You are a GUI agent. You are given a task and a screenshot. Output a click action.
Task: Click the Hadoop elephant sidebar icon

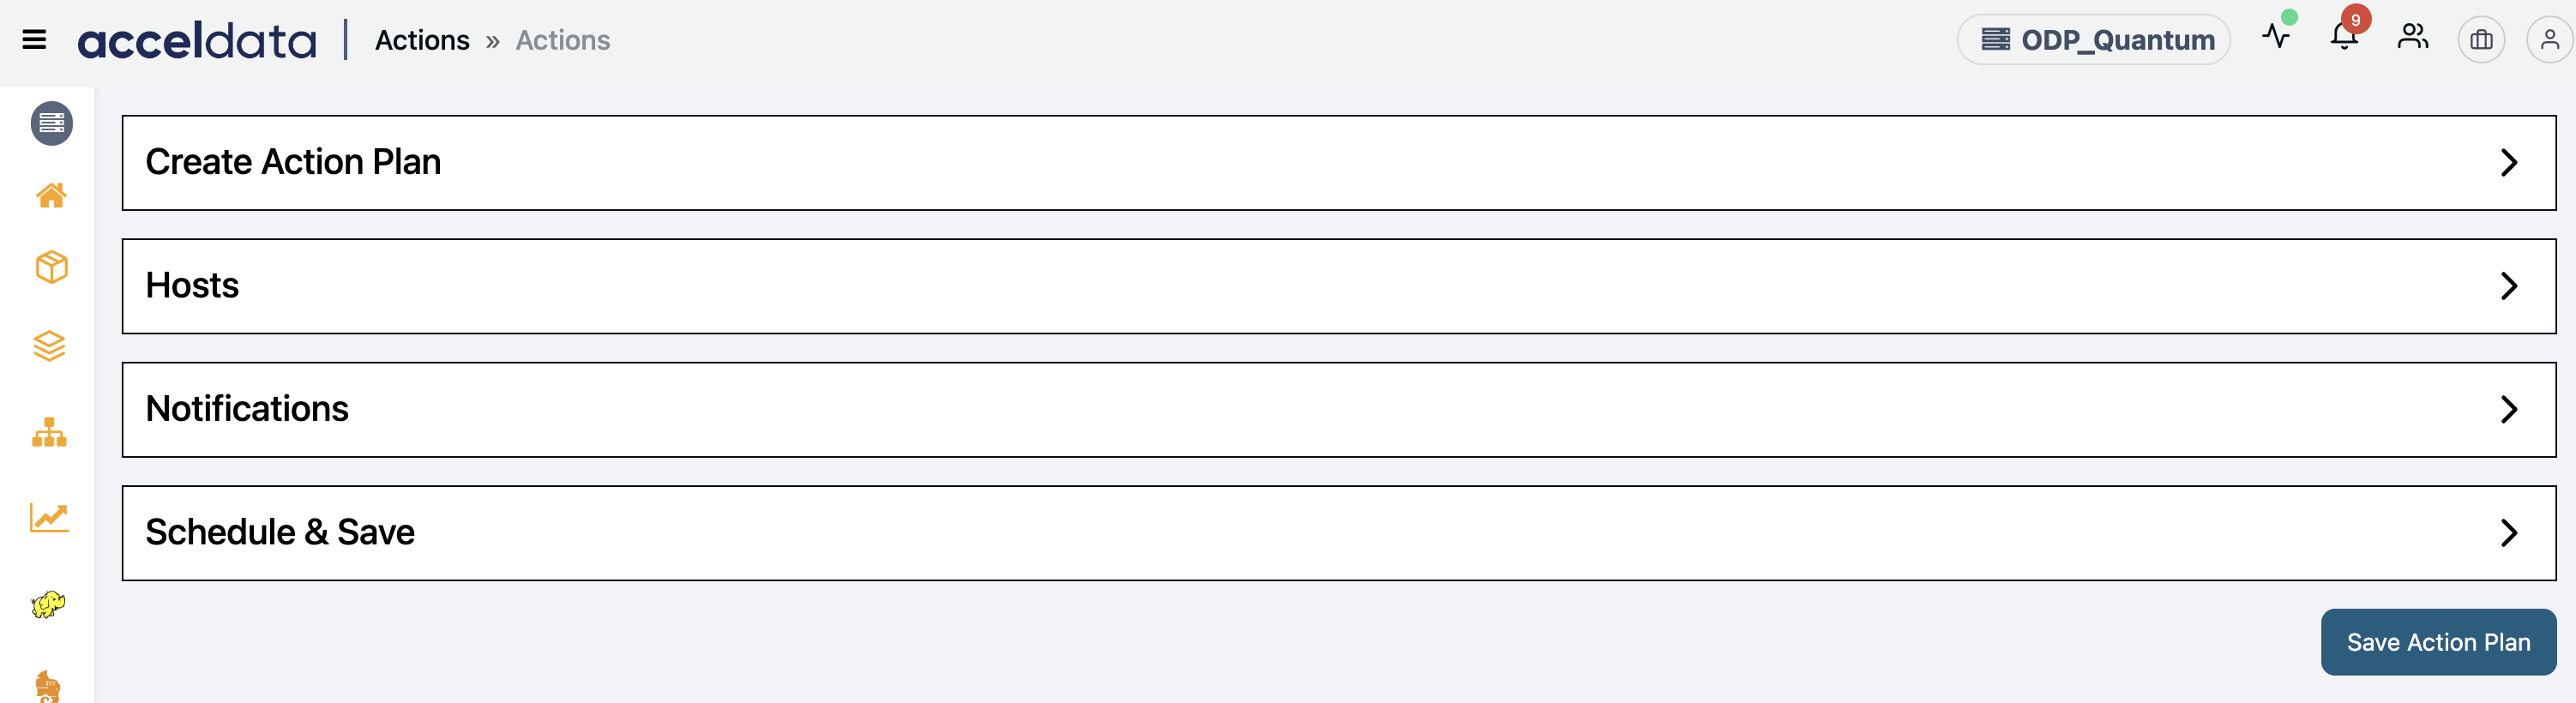coord(48,604)
